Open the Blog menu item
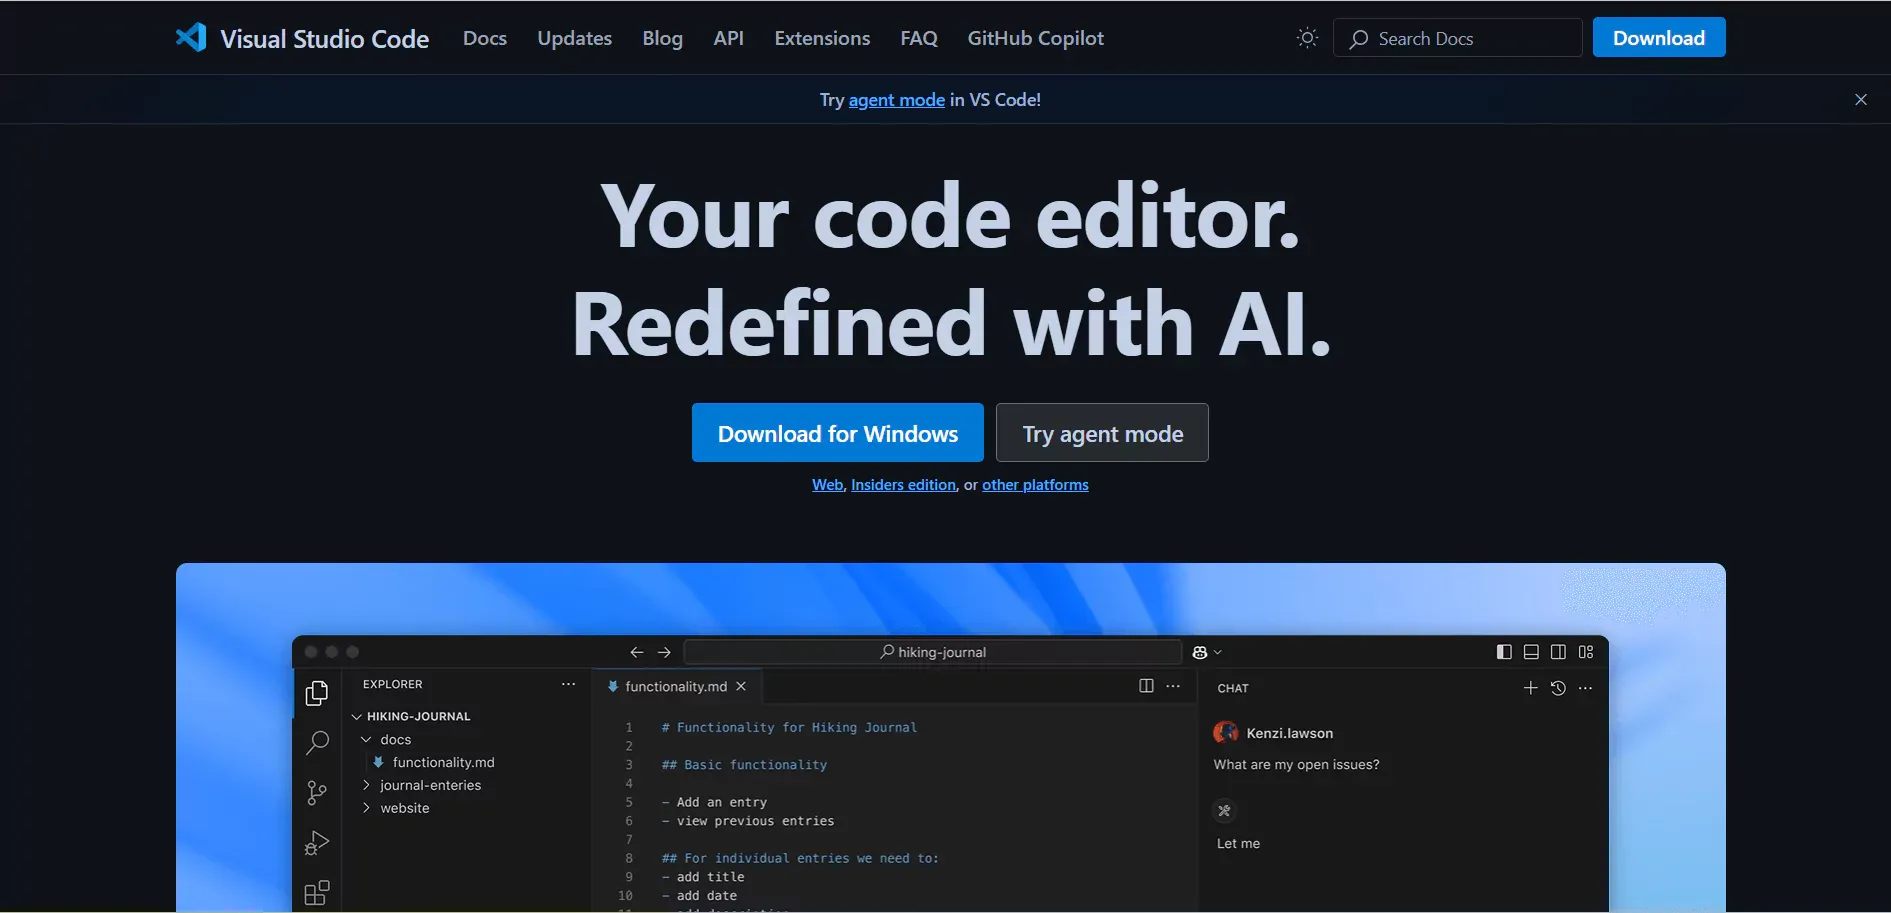This screenshot has width=1891, height=913. pos(662,38)
